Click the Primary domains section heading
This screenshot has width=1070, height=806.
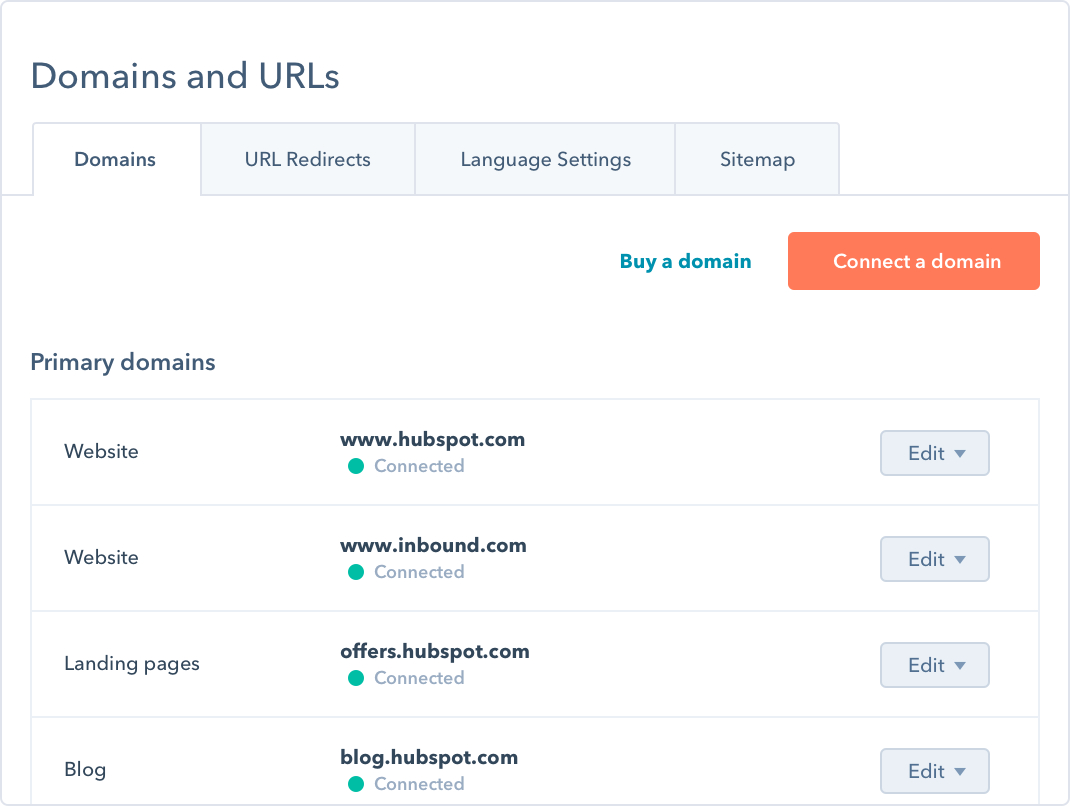(123, 362)
